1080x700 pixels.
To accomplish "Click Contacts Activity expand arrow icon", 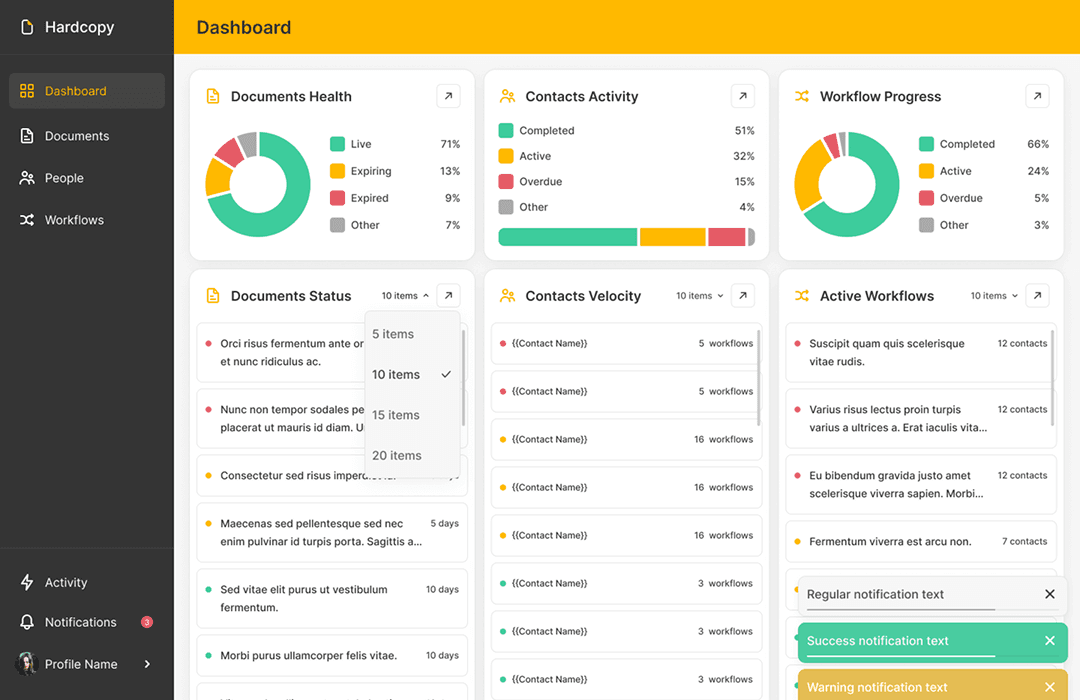I will pyautogui.click(x=742, y=96).
